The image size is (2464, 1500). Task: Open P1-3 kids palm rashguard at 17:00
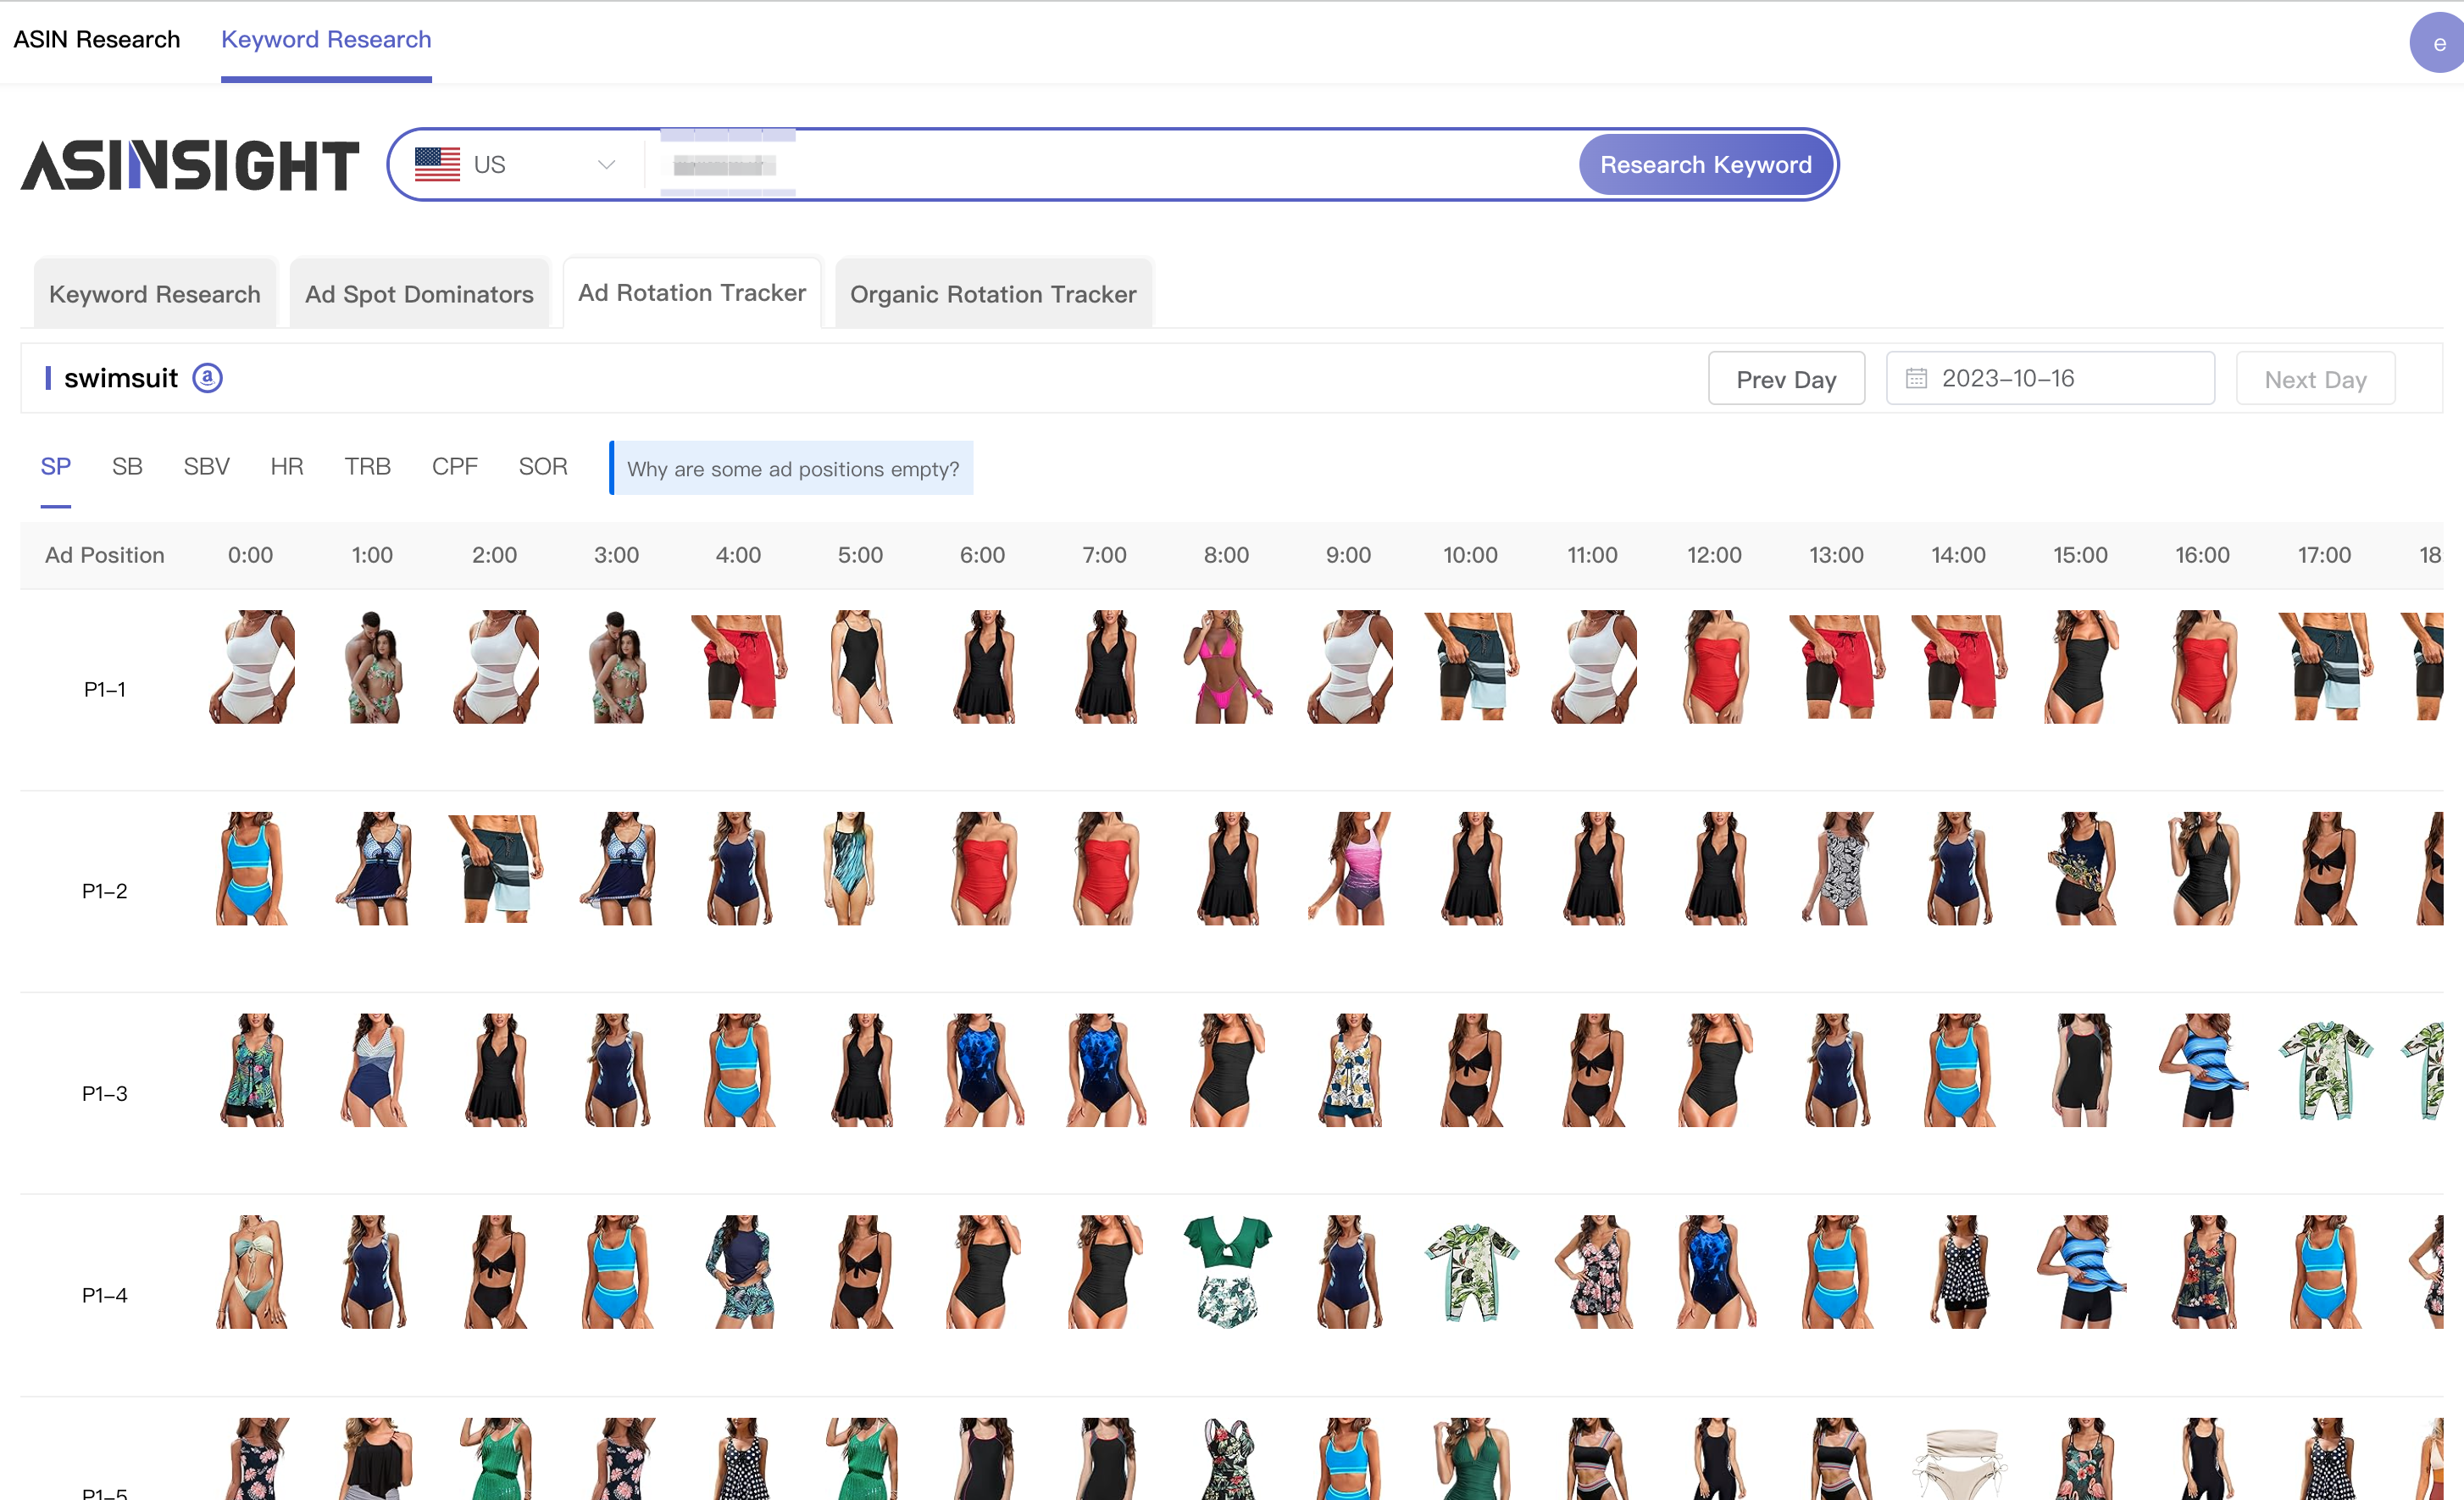(2325, 1070)
